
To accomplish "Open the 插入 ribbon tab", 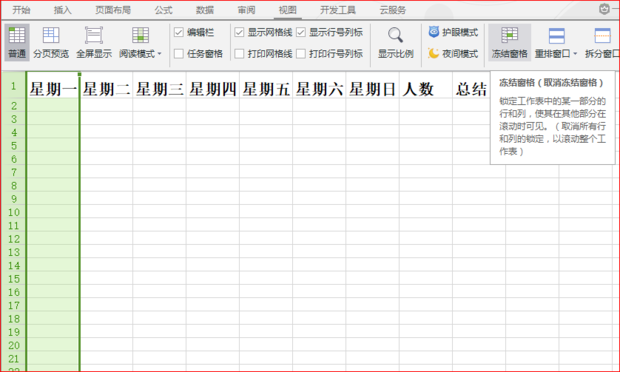I will (x=62, y=10).
